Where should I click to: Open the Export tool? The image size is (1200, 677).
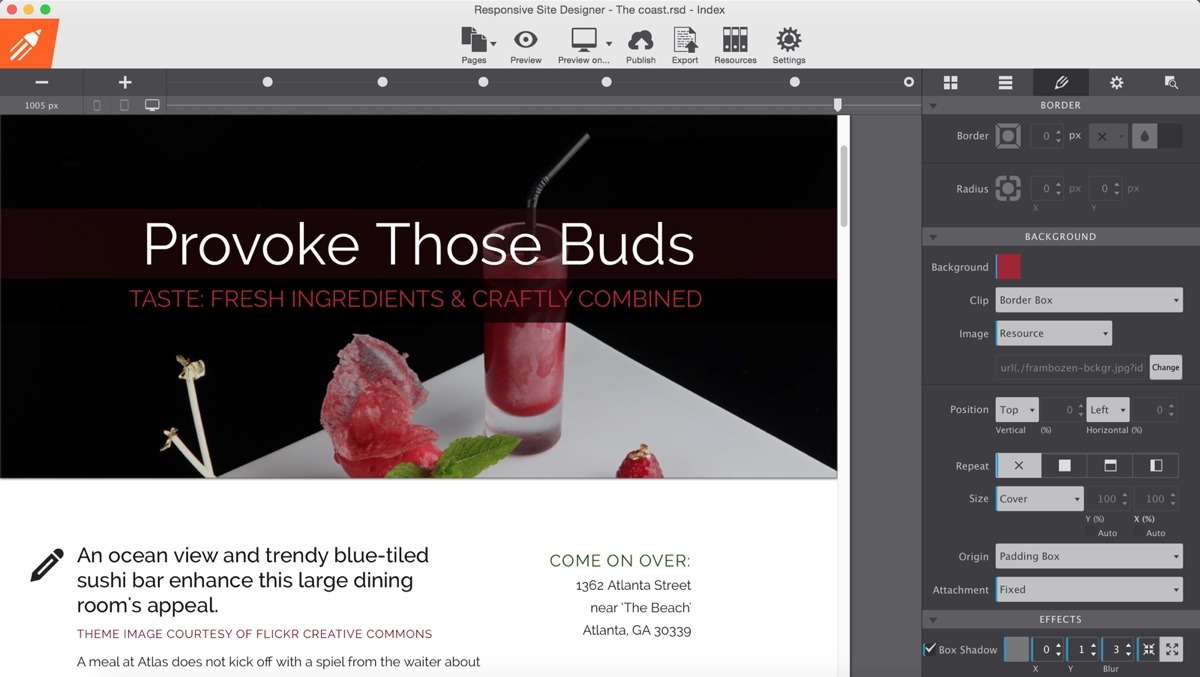685,40
